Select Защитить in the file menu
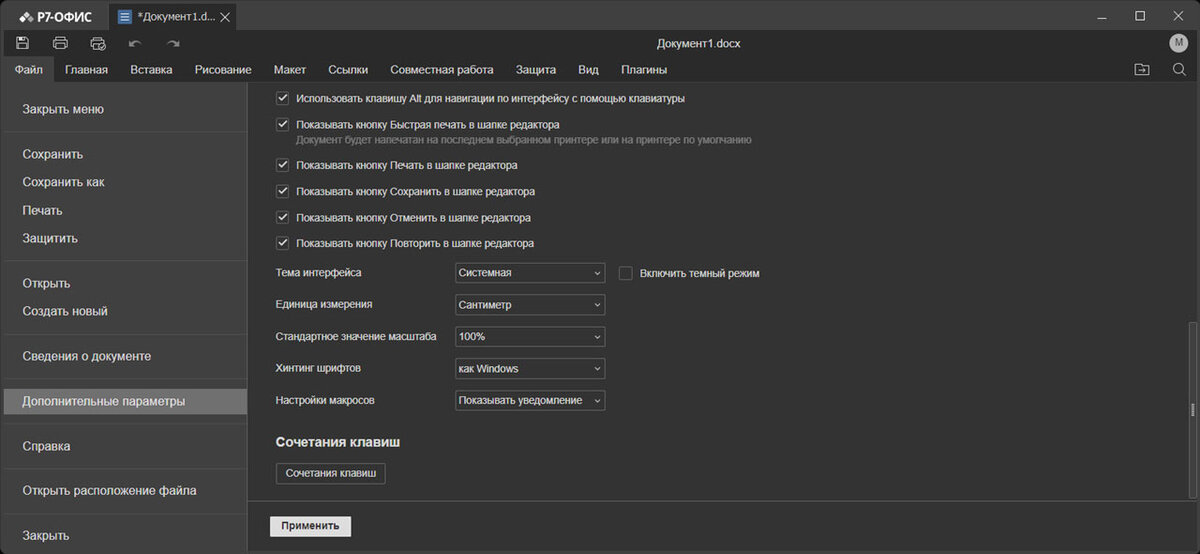 (x=123, y=238)
